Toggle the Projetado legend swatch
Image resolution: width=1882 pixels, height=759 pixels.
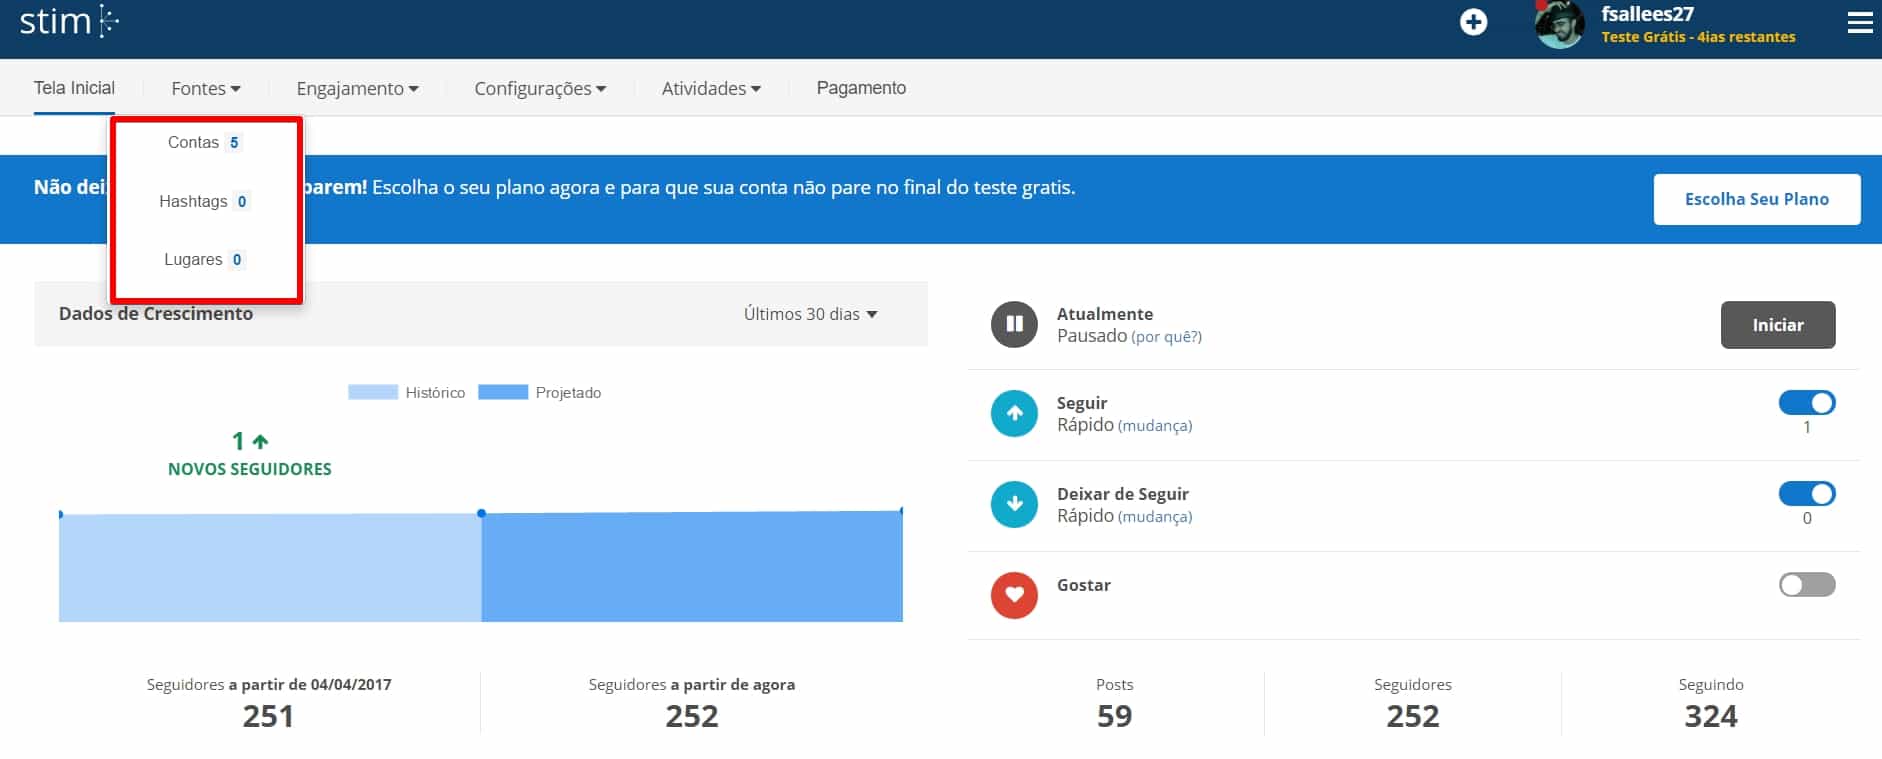point(503,392)
